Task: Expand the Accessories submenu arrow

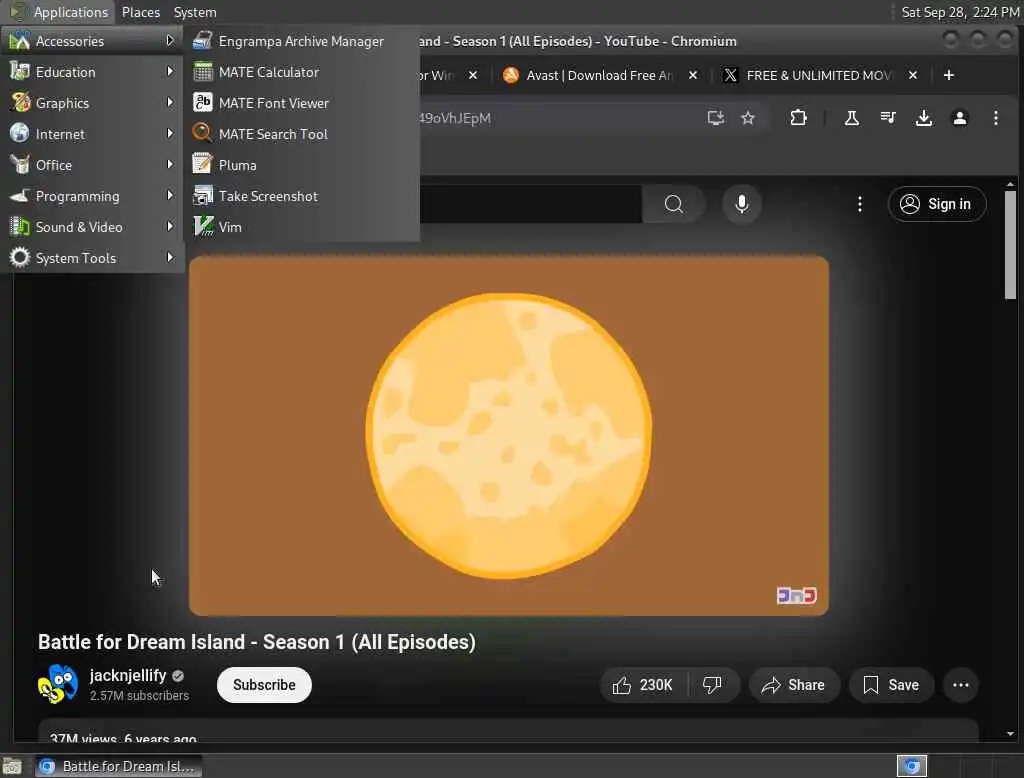Action: 170,41
